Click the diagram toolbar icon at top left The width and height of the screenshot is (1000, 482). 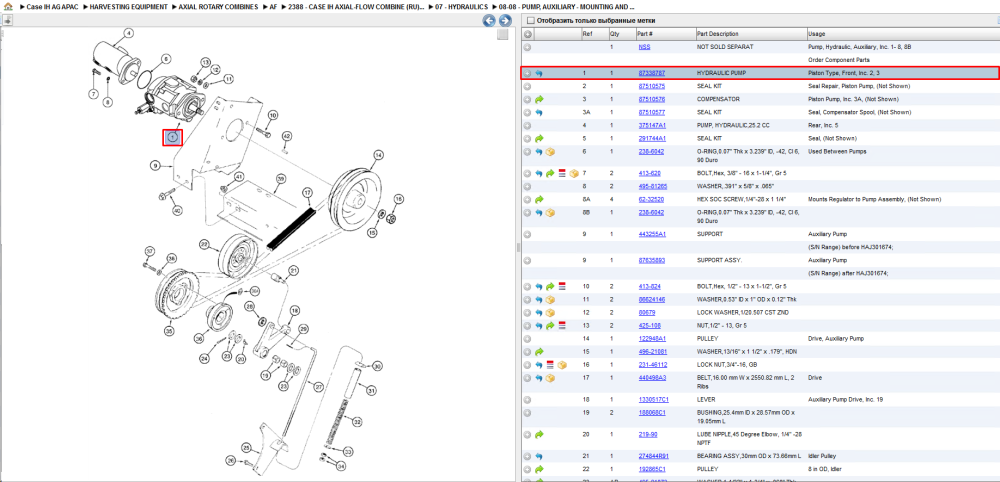pyautogui.click(x=8, y=20)
